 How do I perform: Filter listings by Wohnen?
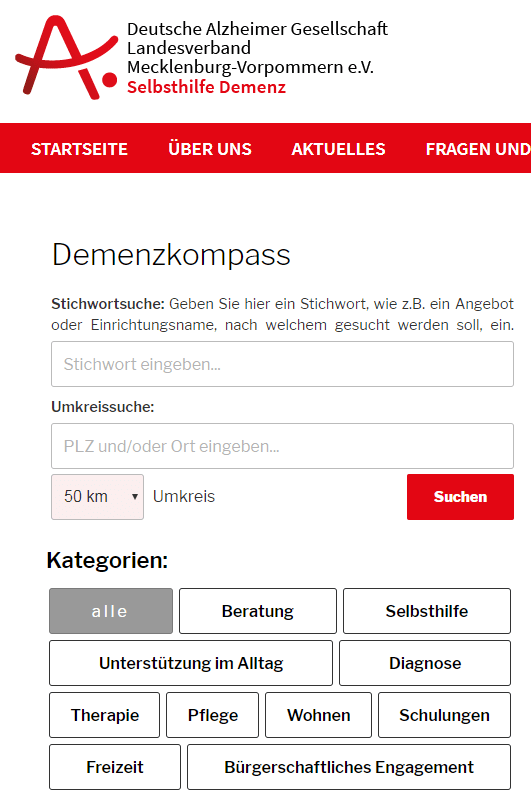[x=318, y=715]
